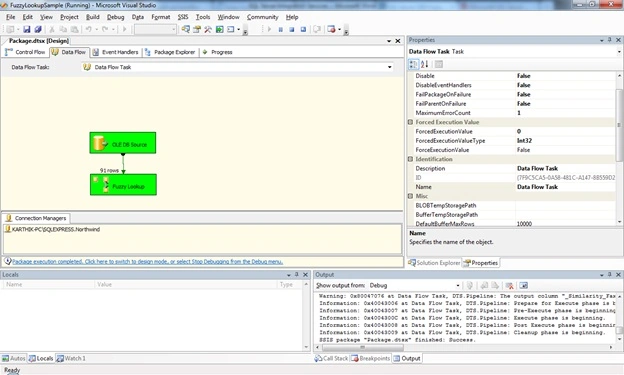Open the Toolbox hammer and wrench icon
The image size is (624, 375).
pos(208,29)
